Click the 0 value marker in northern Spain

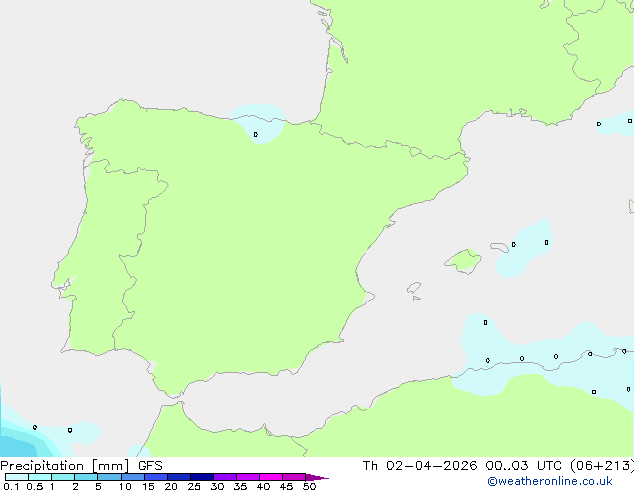click(x=256, y=134)
